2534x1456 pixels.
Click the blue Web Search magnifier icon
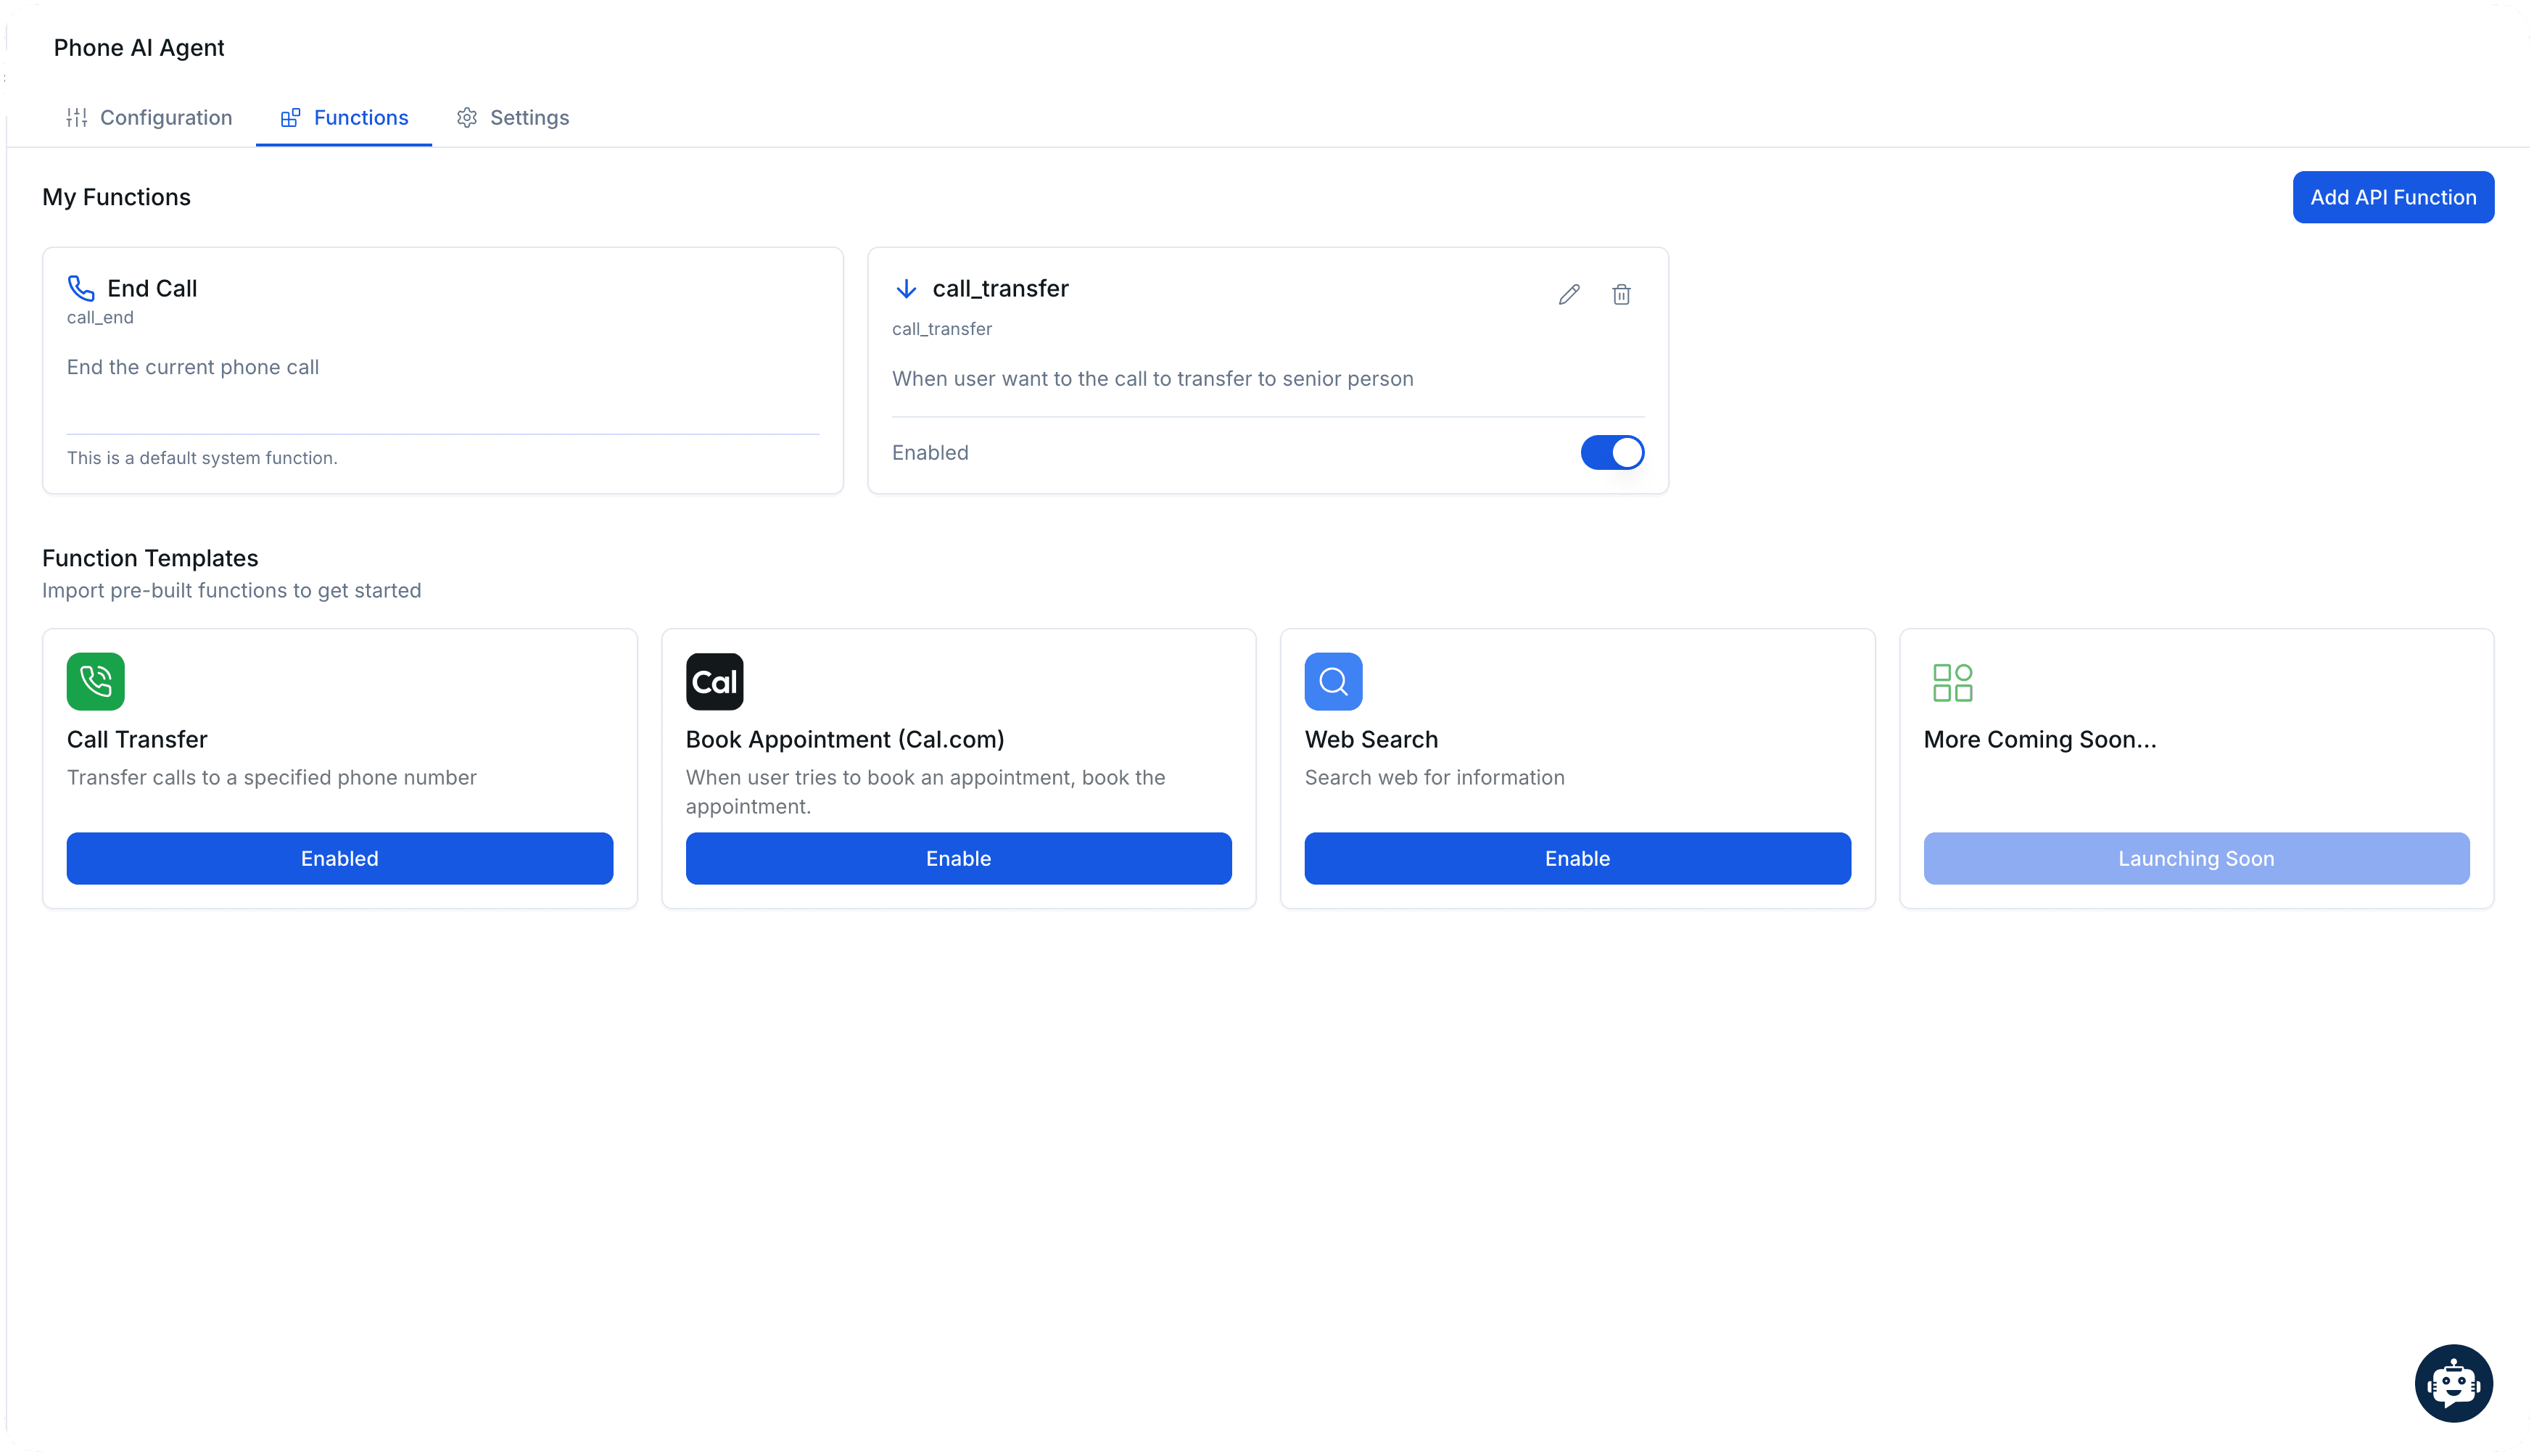point(1333,681)
